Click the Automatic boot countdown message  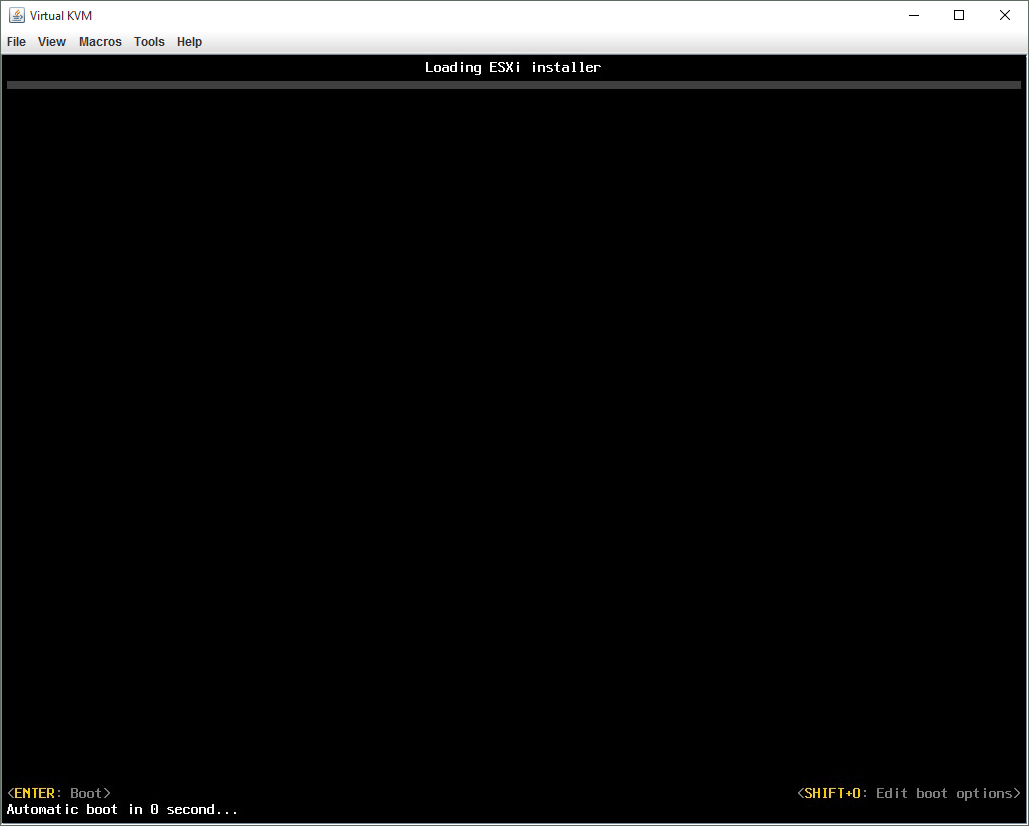(x=122, y=809)
